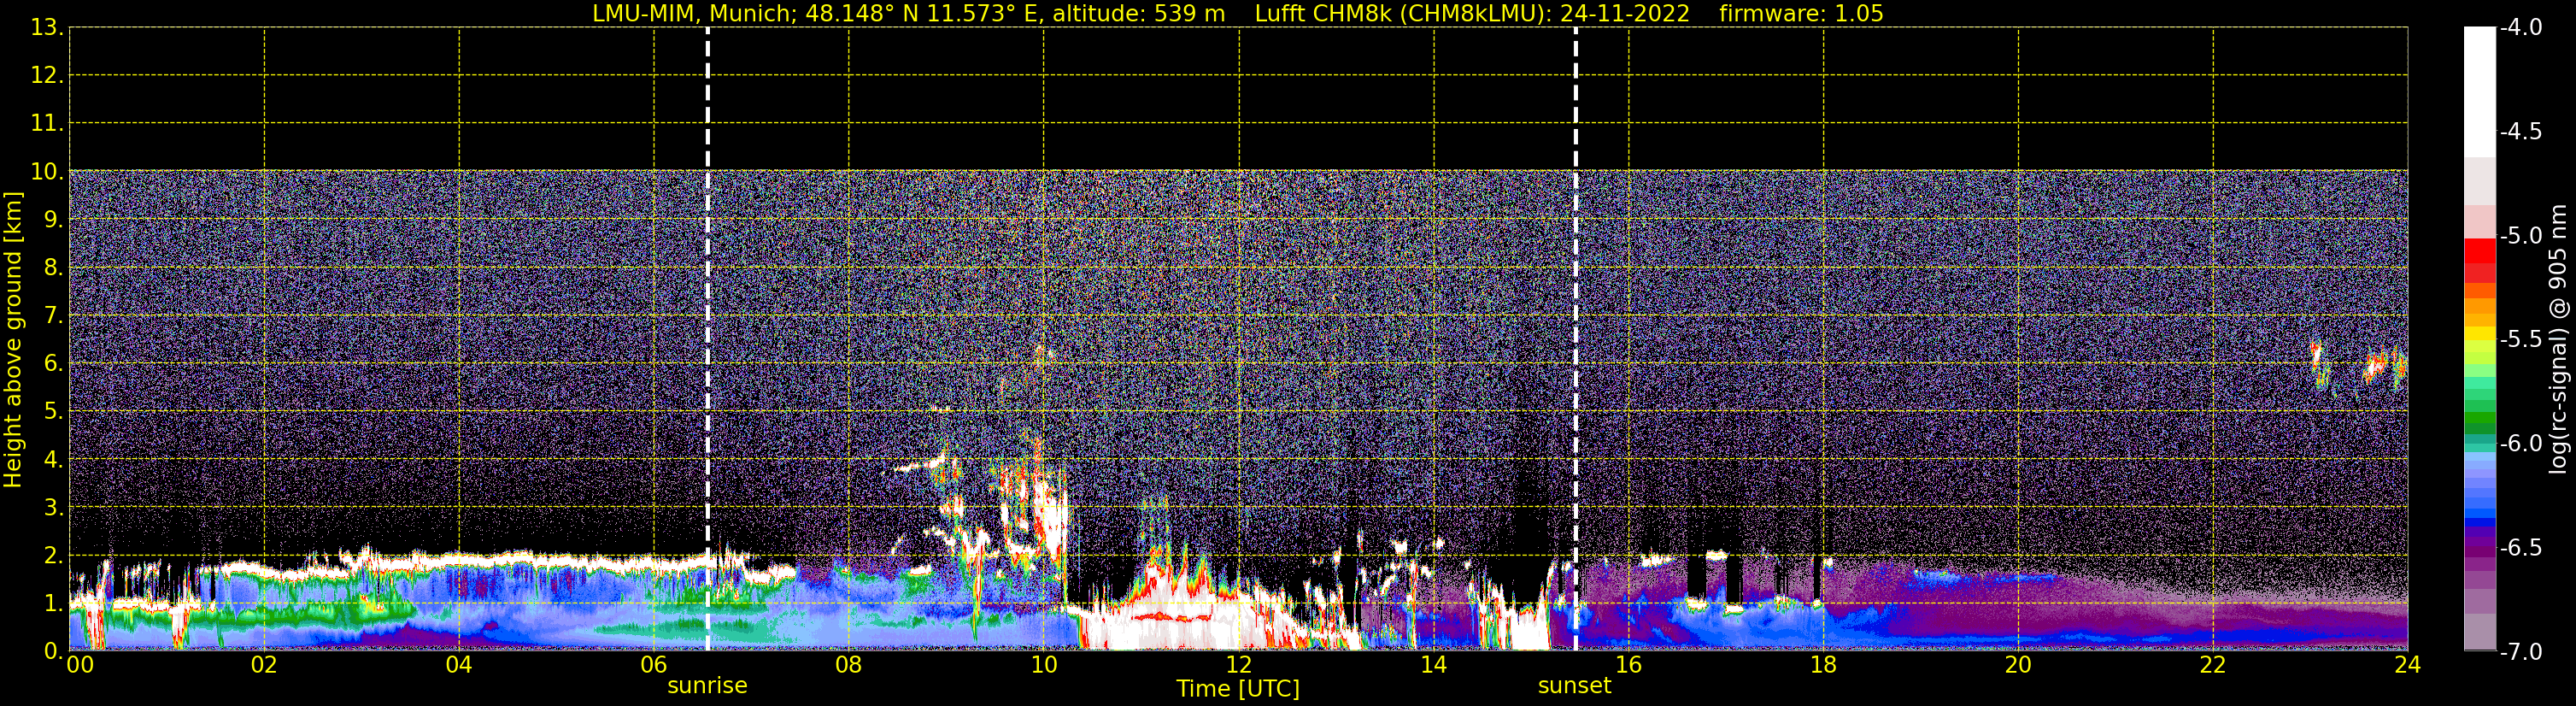Click the colorbar tick label '-5.5'
This screenshot has height=706, width=2576.
[2521, 340]
